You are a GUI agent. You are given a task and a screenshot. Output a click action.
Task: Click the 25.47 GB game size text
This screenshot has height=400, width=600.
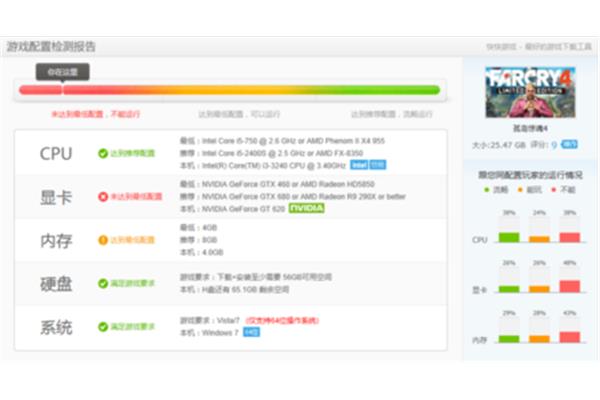(499, 145)
